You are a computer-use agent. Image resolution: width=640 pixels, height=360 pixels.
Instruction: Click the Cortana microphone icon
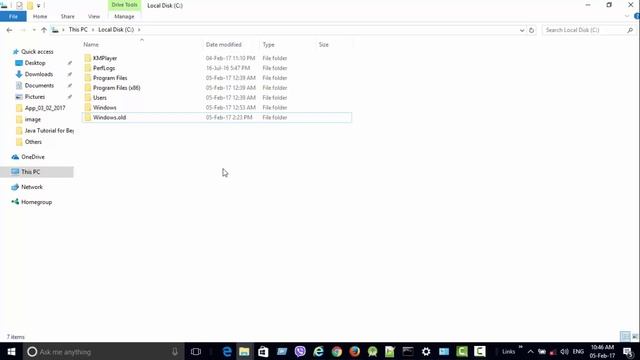(175, 351)
